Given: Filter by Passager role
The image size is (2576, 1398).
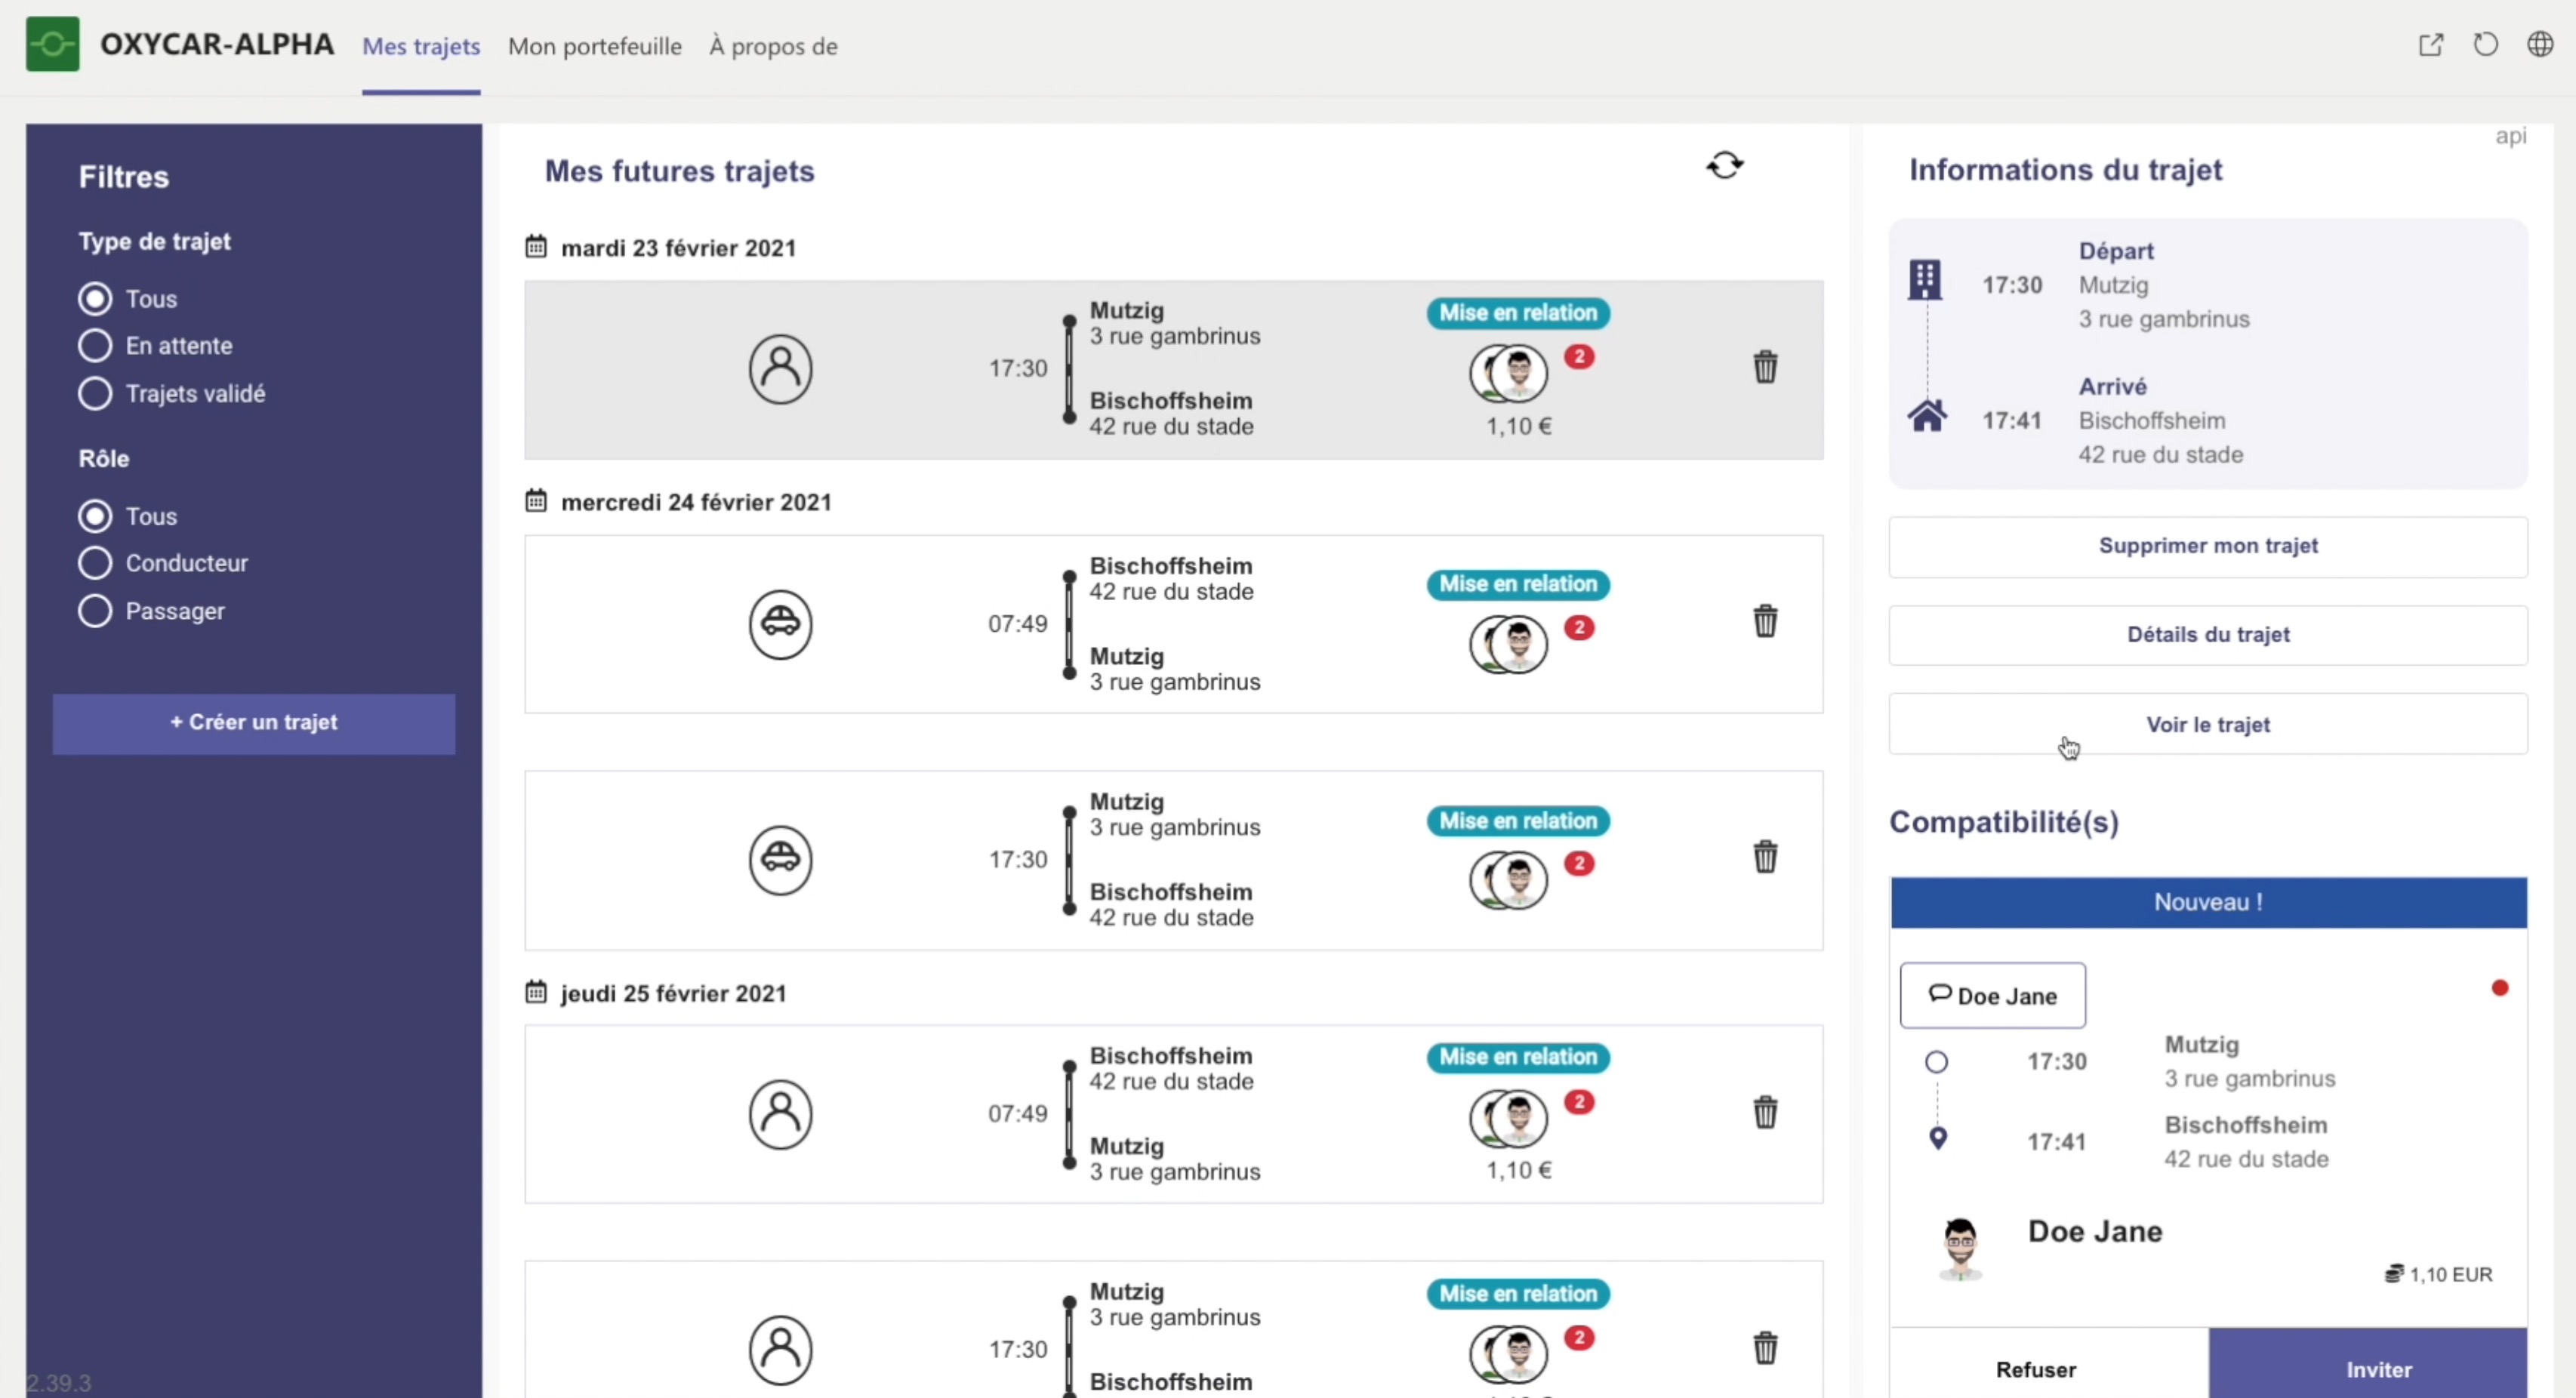Looking at the screenshot, I should (x=95, y=611).
